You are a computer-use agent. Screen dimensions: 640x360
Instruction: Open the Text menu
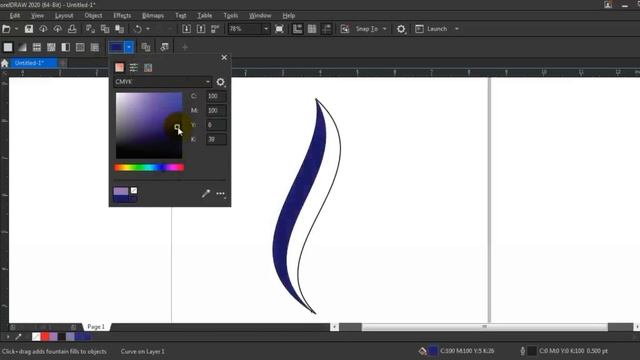(180, 16)
